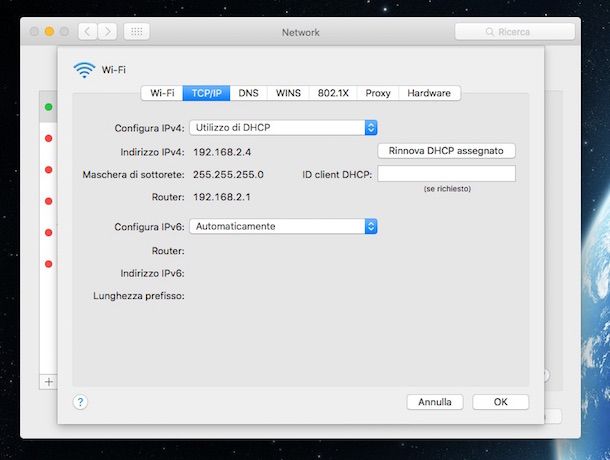Show all preferences grid icon

137,32
